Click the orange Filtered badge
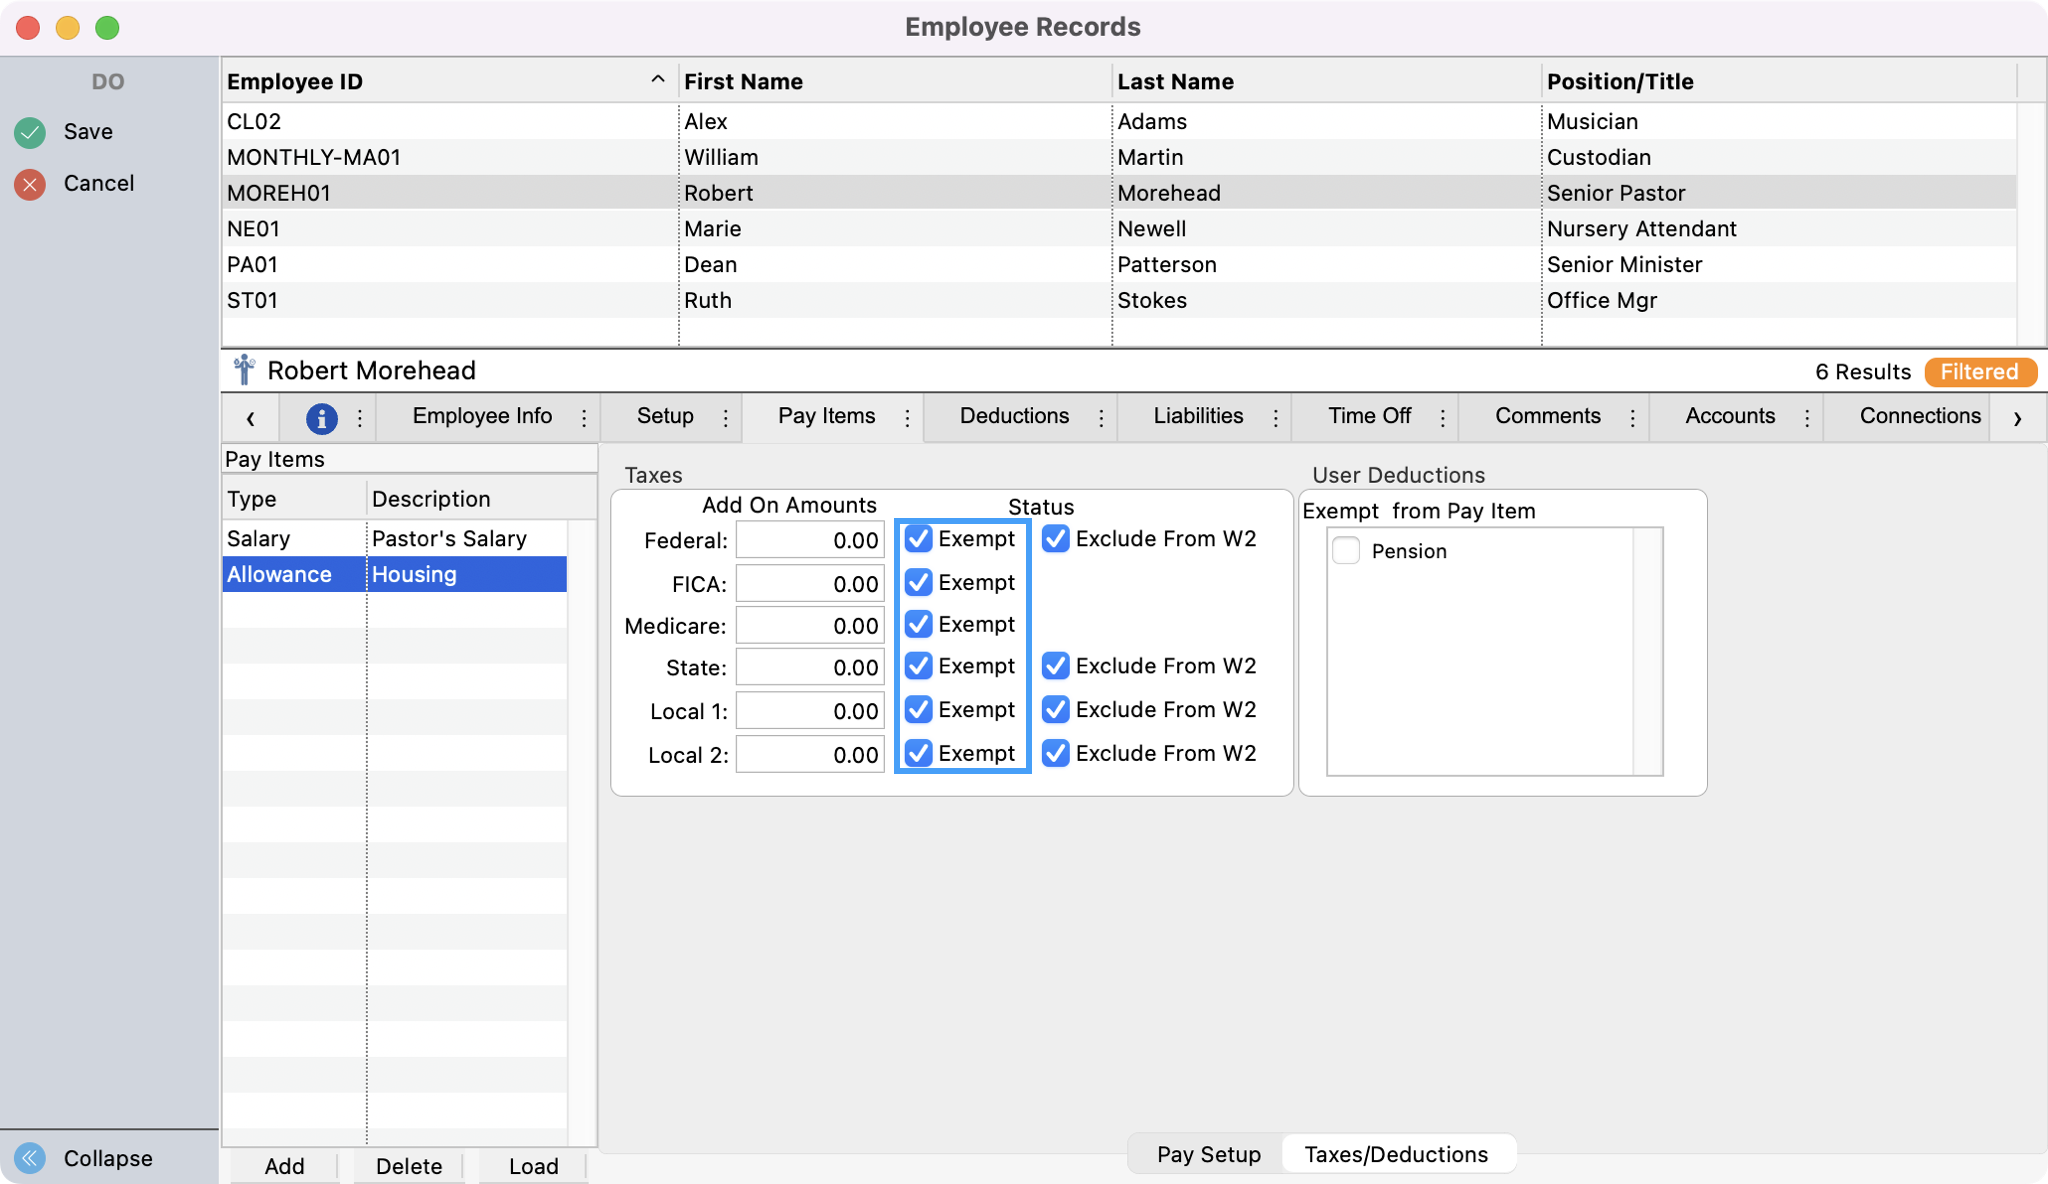This screenshot has width=2048, height=1184. point(1979,372)
